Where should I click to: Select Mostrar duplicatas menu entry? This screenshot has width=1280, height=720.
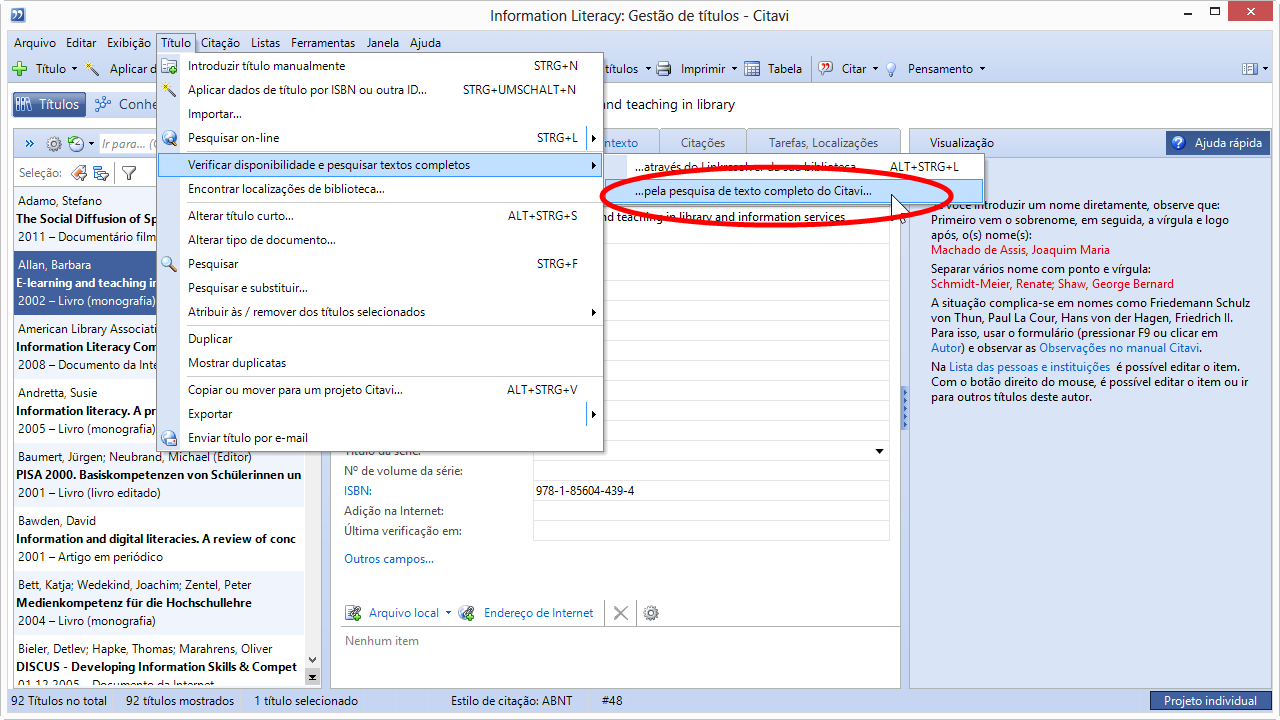point(380,363)
